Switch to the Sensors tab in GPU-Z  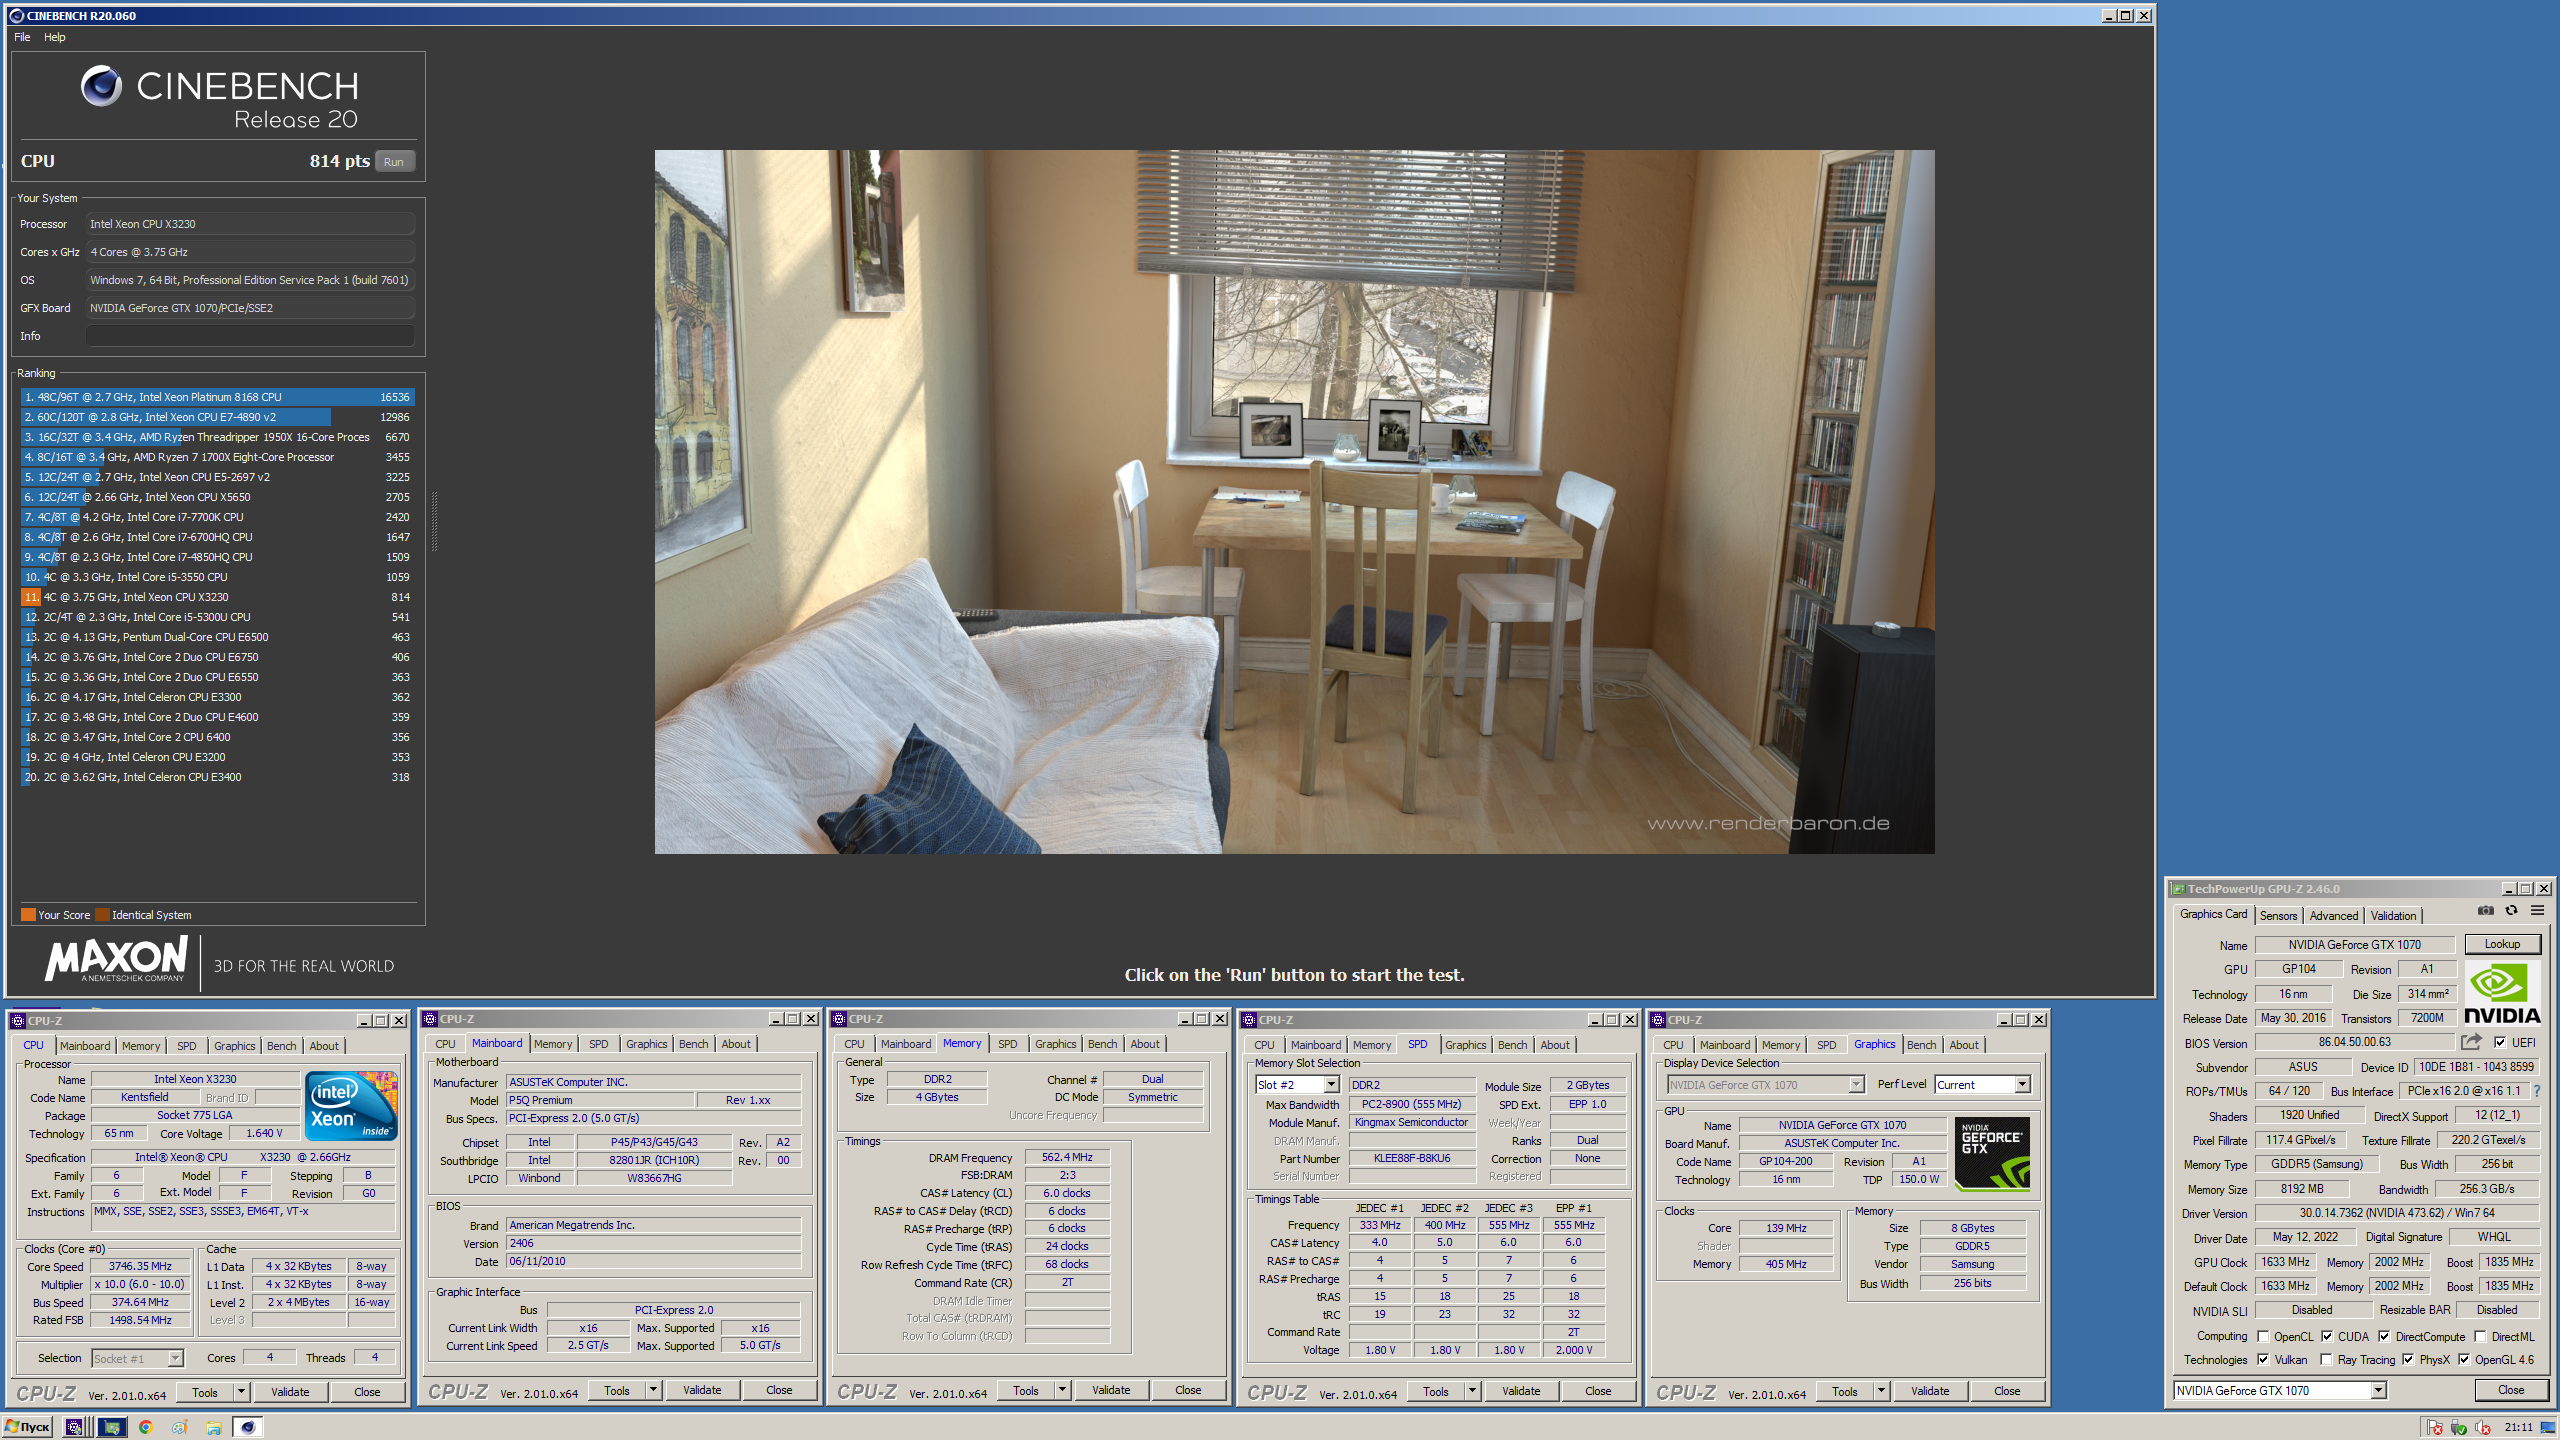[x=2278, y=915]
